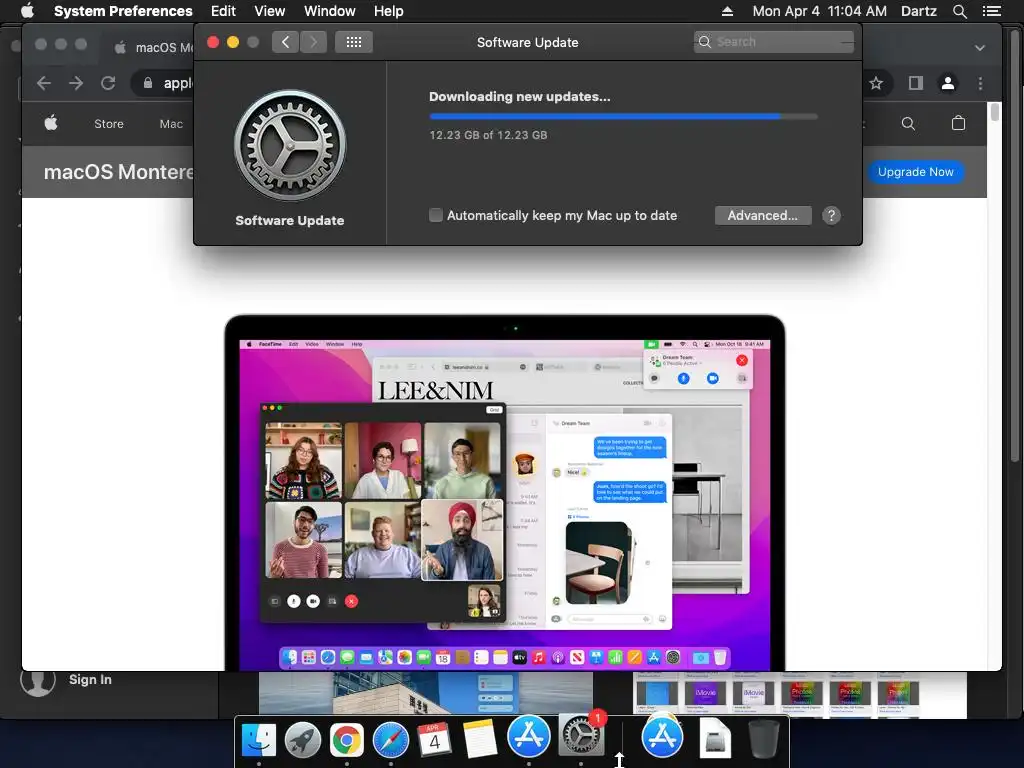This screenshot has height=768, width=1024.
Task: Open the Window menu
Action: coord(330,11)
